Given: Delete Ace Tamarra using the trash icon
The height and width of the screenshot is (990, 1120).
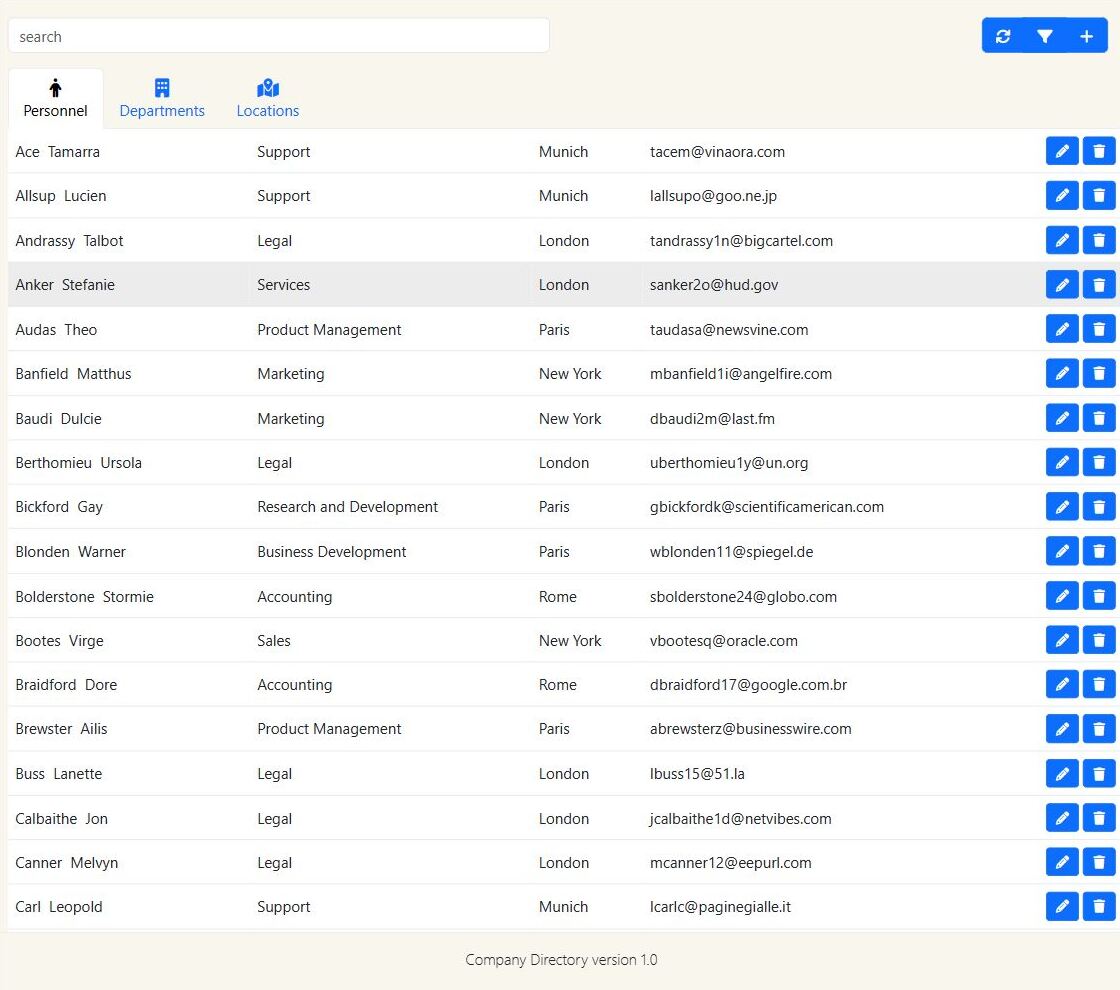Looking at the screenshot, I should 1098,151.
